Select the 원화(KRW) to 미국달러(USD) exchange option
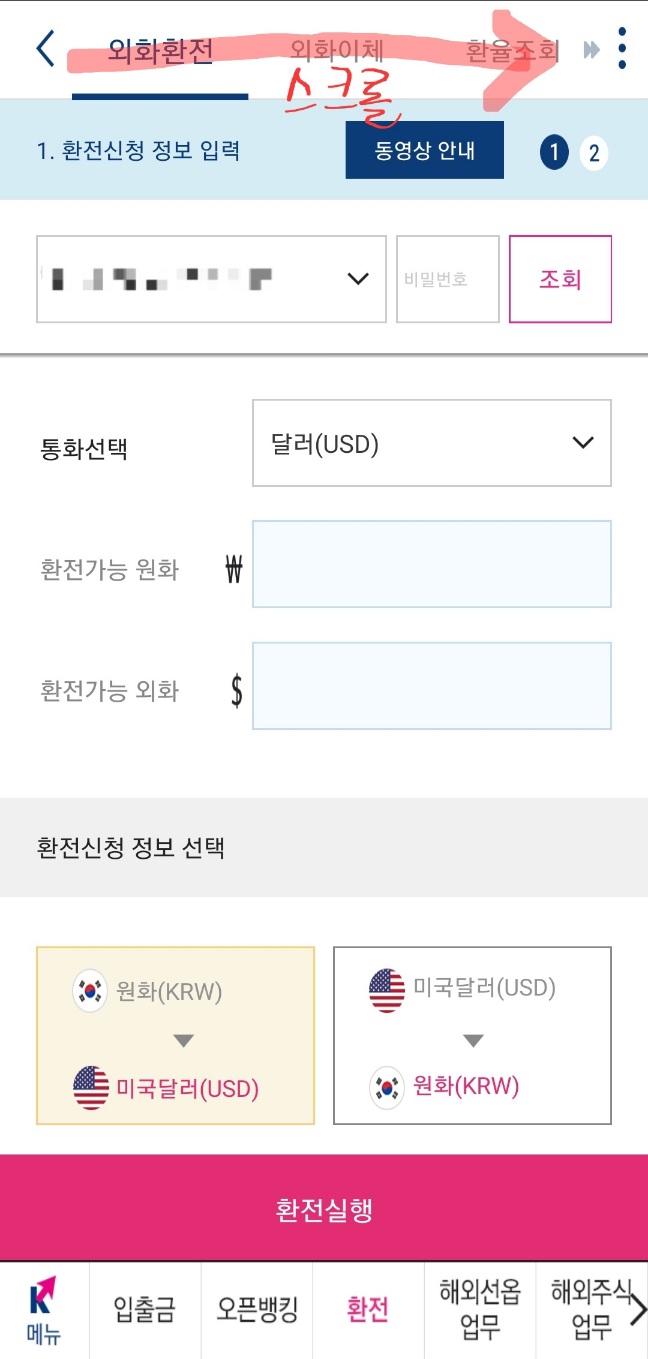 tap(175, 1035)
